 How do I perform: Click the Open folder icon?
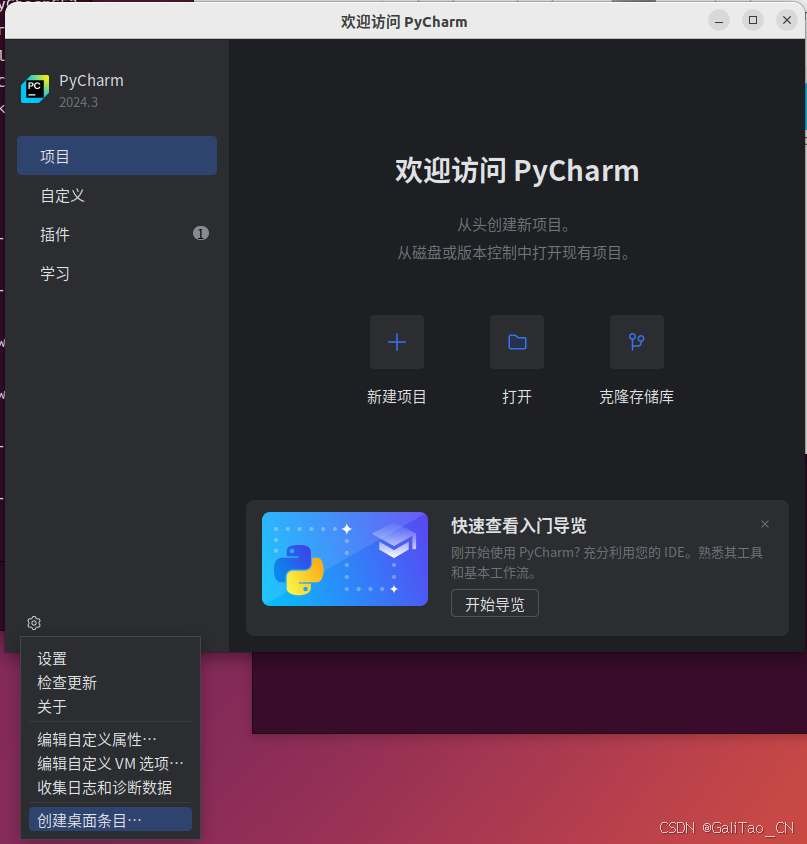pyautogui.click(x=517, y=342)
